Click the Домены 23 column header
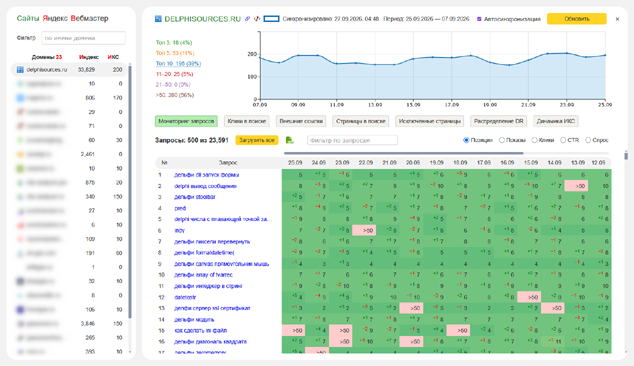Viewport: 634px width, 366px height. click(x=47, y=57)
